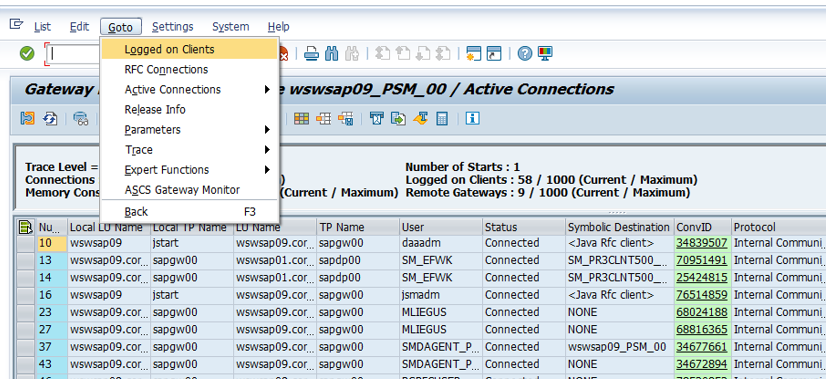The image size is (830, 385).
Task: Open the System menu
Action: click(x=230, y=26)
